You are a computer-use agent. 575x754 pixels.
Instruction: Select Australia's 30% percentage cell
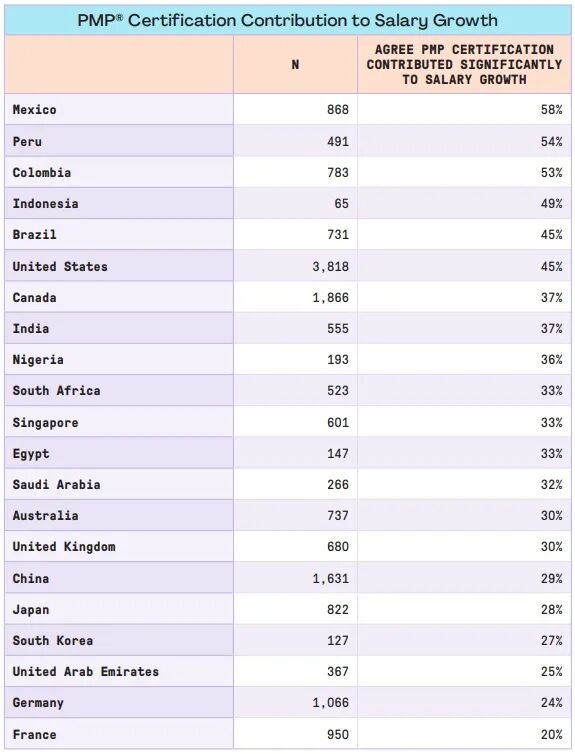pyautogui.click(x=464, y=515)
